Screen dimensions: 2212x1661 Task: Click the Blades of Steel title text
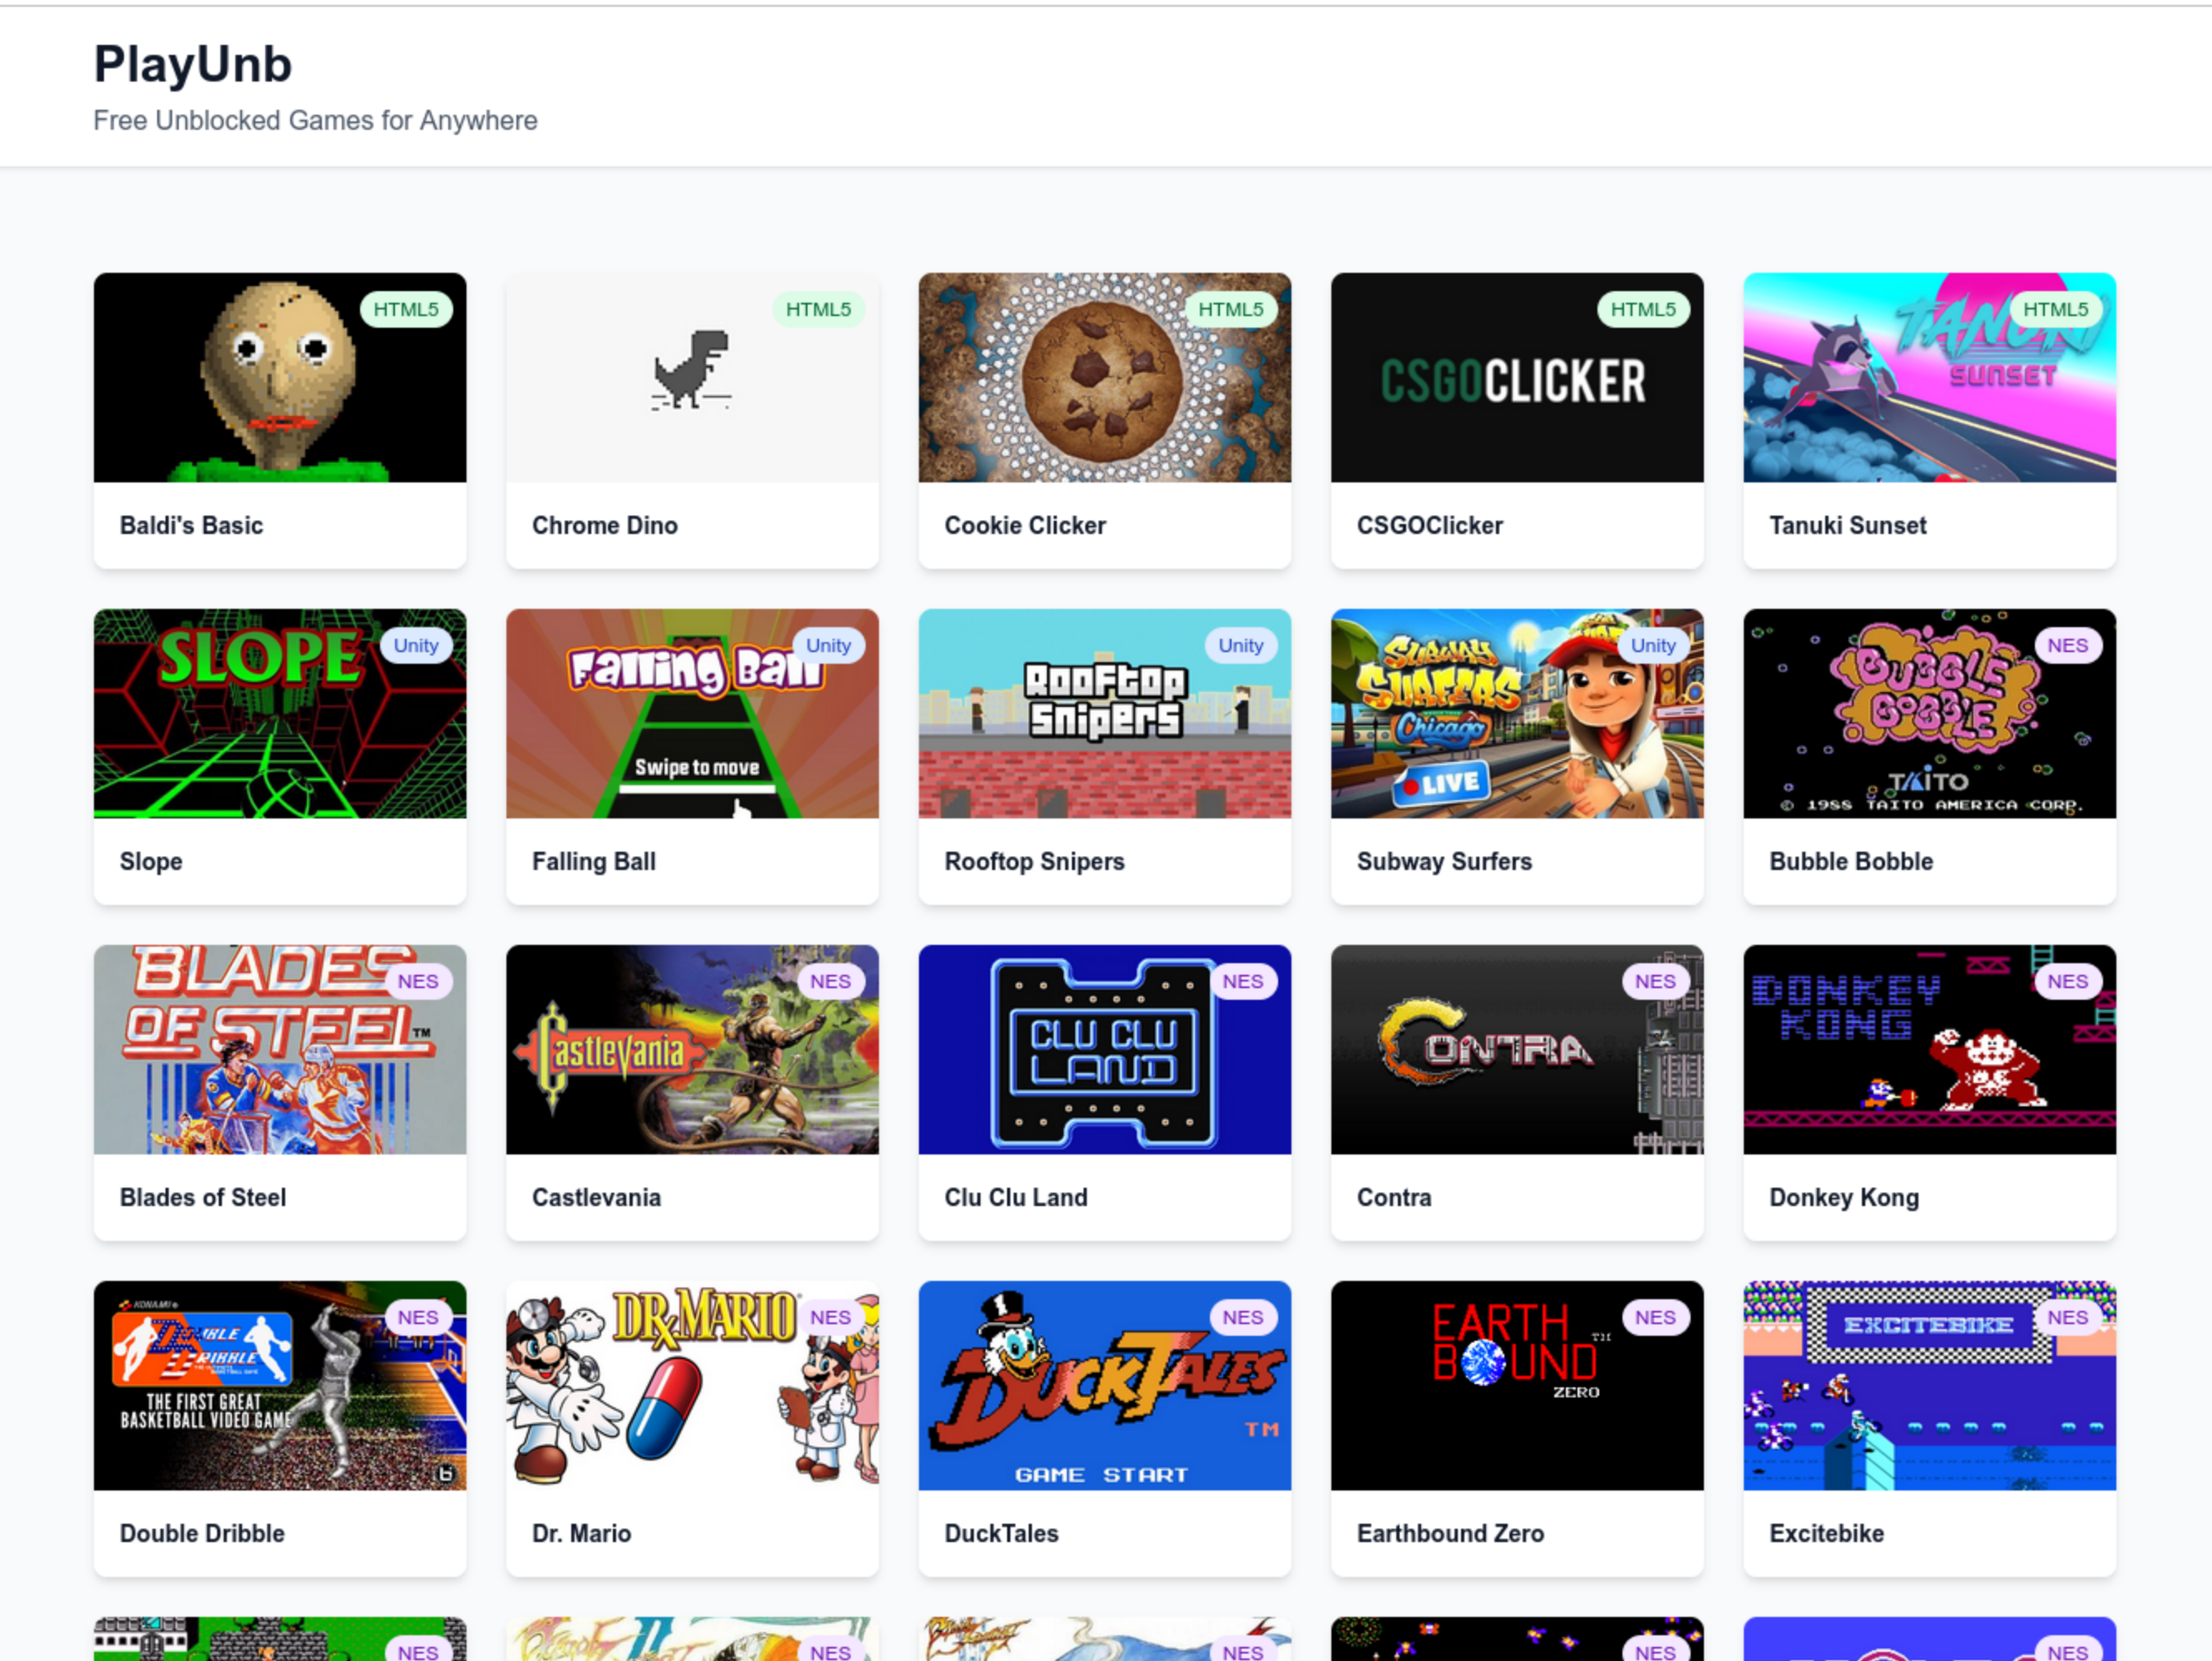point(202,1197)
